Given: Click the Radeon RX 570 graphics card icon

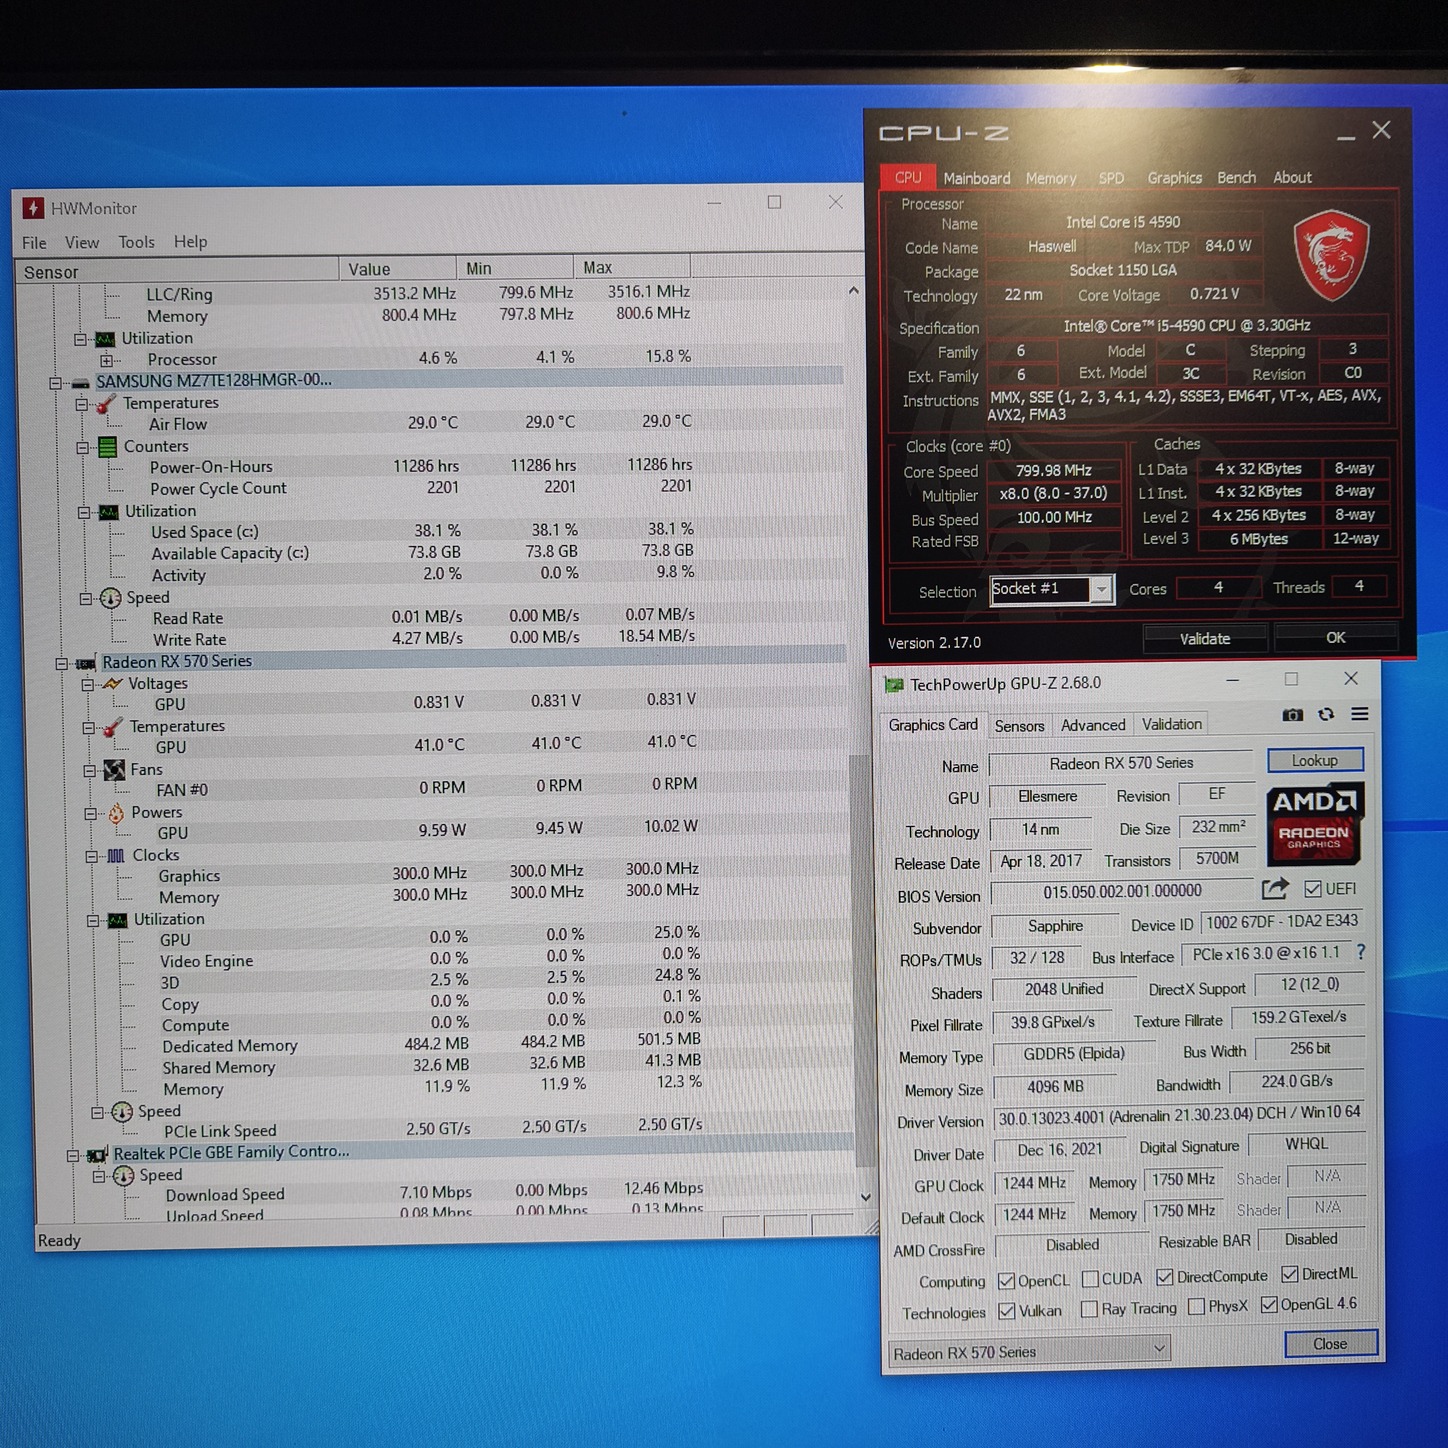Looking at the screenshot, I should [86, 663].
